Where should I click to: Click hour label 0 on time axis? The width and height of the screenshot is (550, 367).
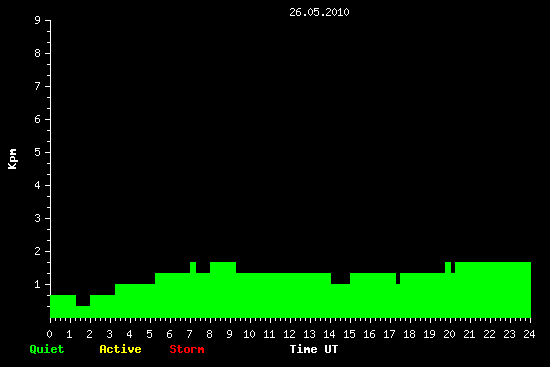(x=49, y=334)
